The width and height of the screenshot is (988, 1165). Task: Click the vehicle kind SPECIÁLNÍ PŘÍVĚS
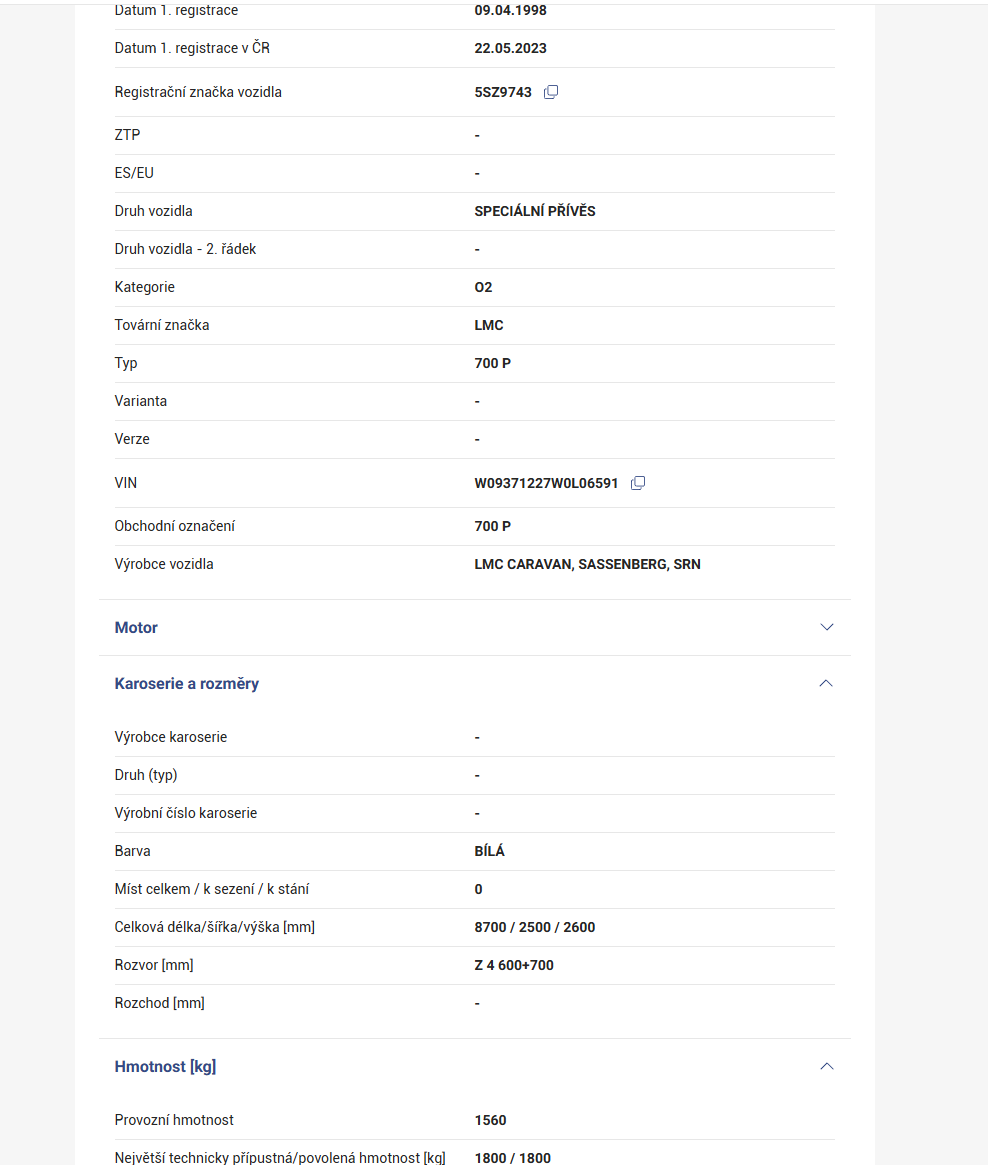click(535, 212)
